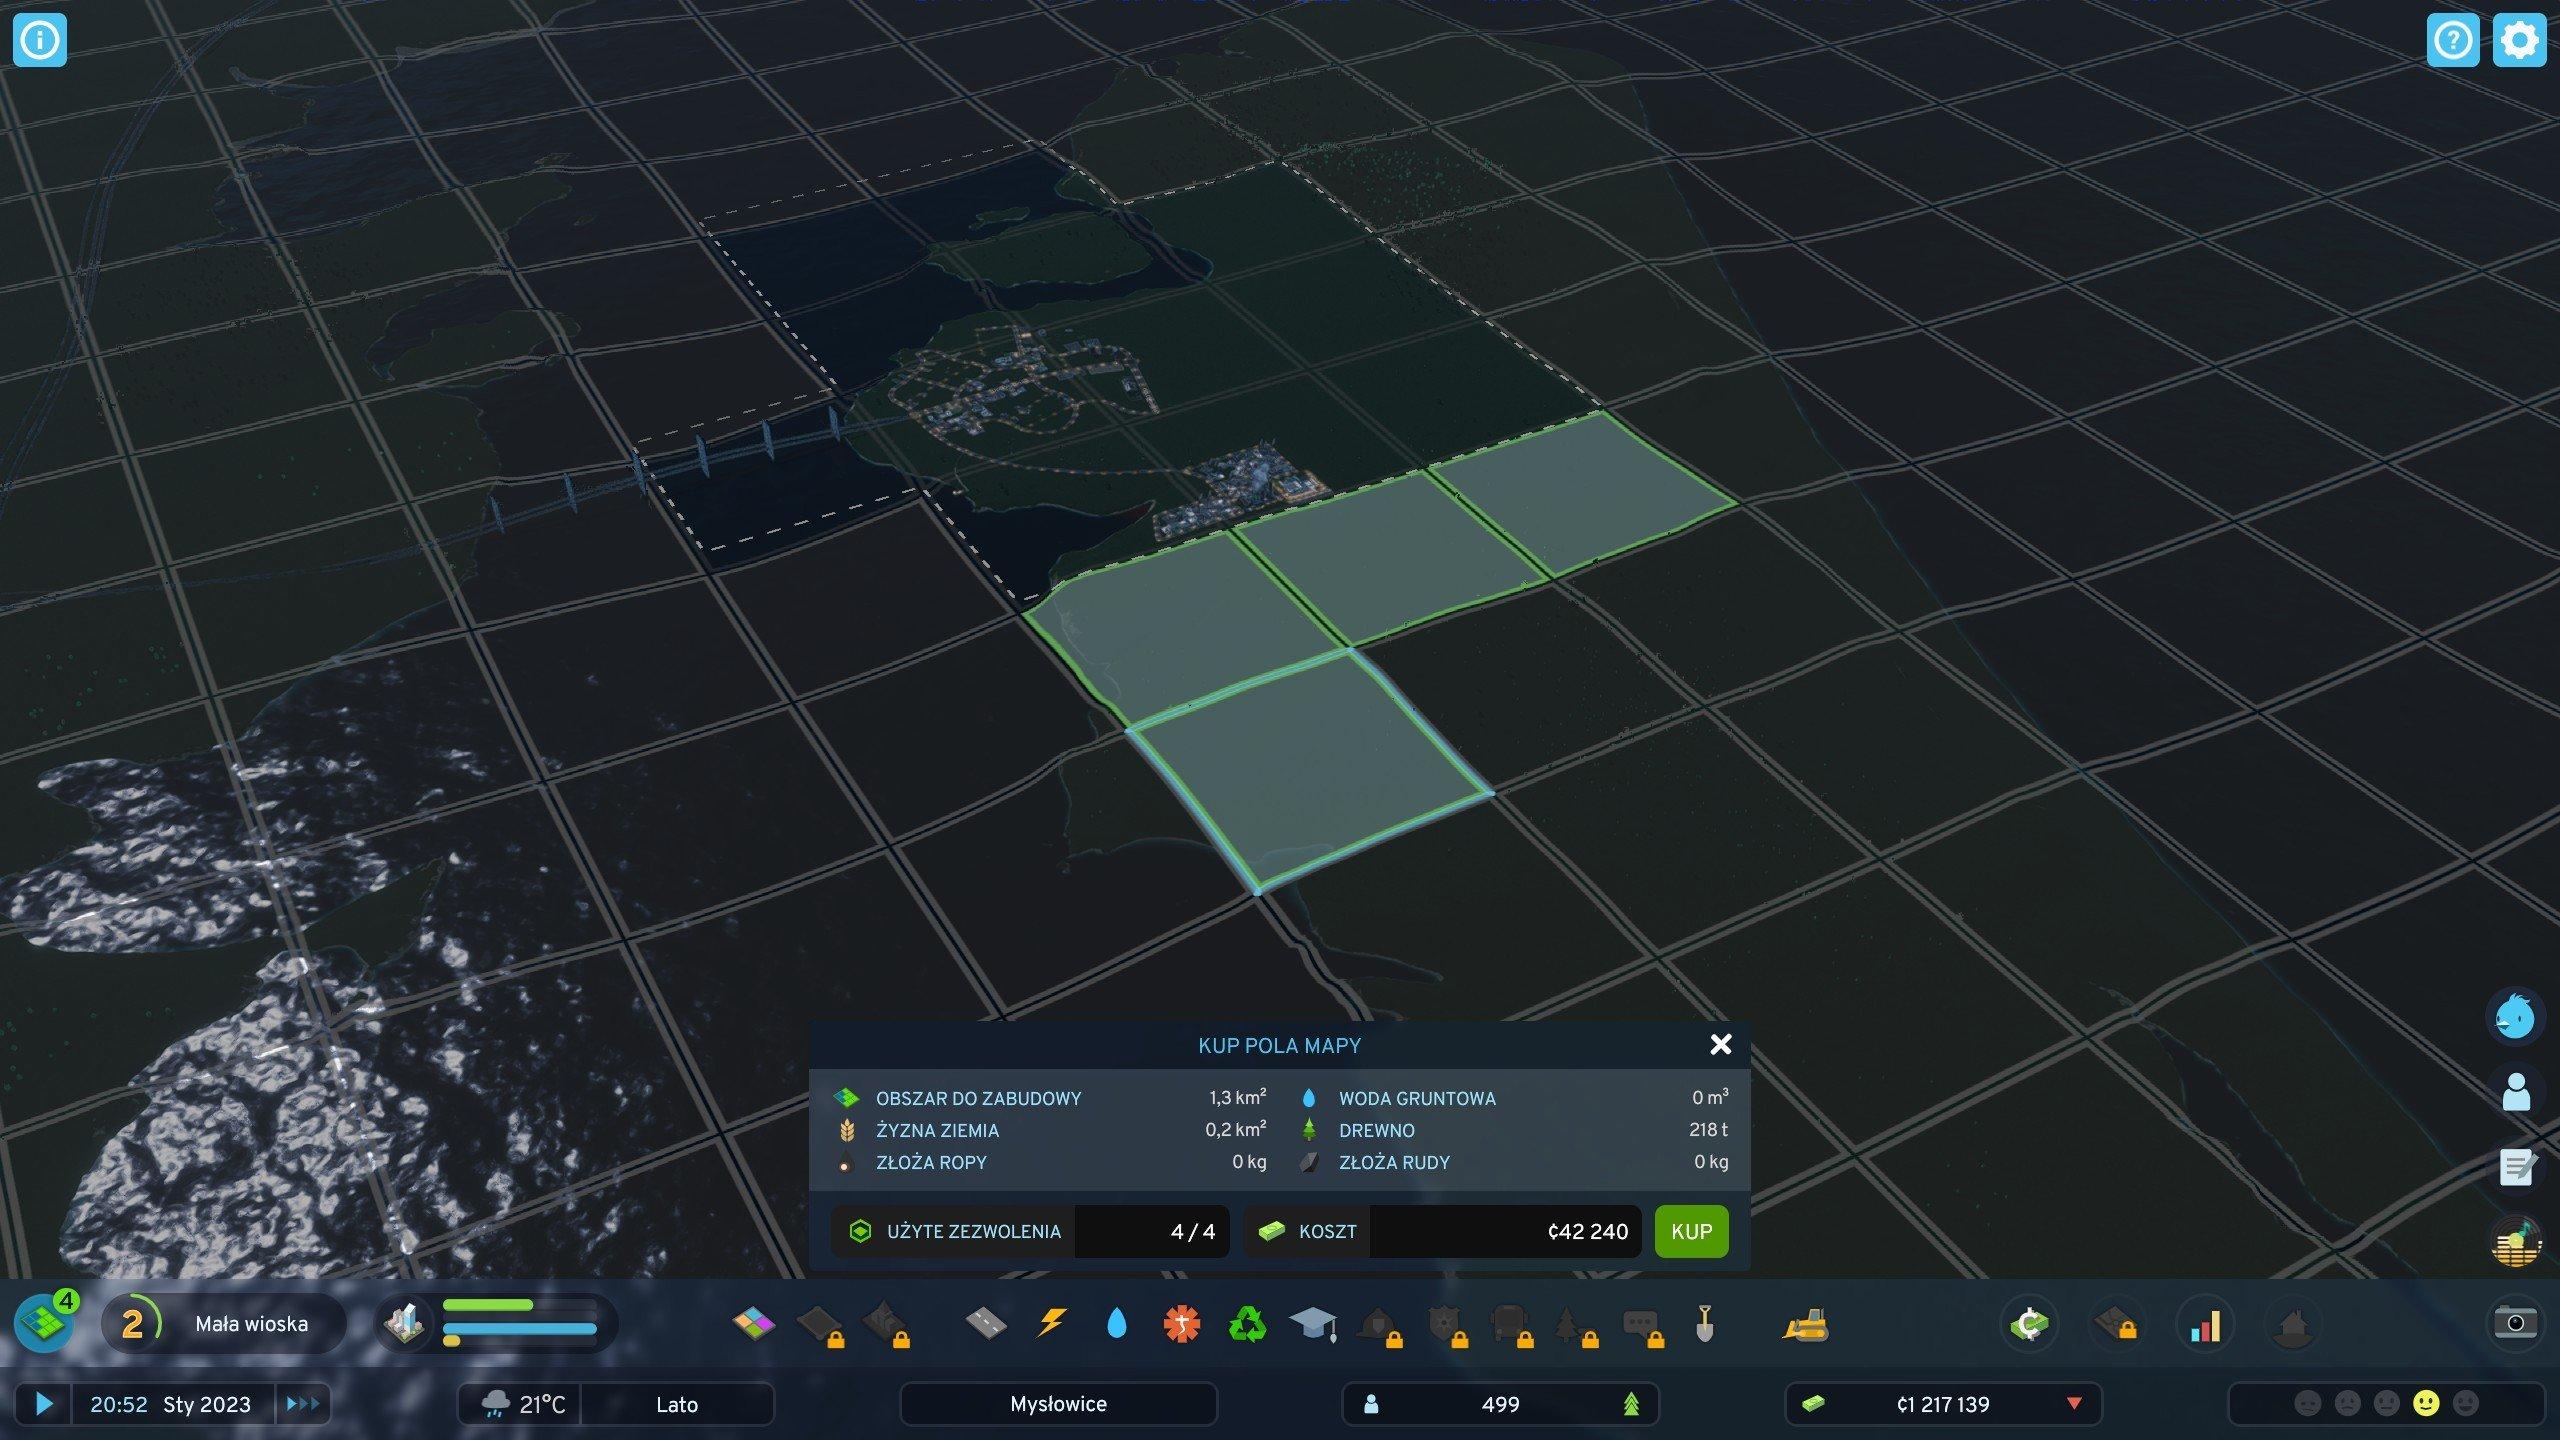Click the yellow industrial demand bar

coord(451,1341)
